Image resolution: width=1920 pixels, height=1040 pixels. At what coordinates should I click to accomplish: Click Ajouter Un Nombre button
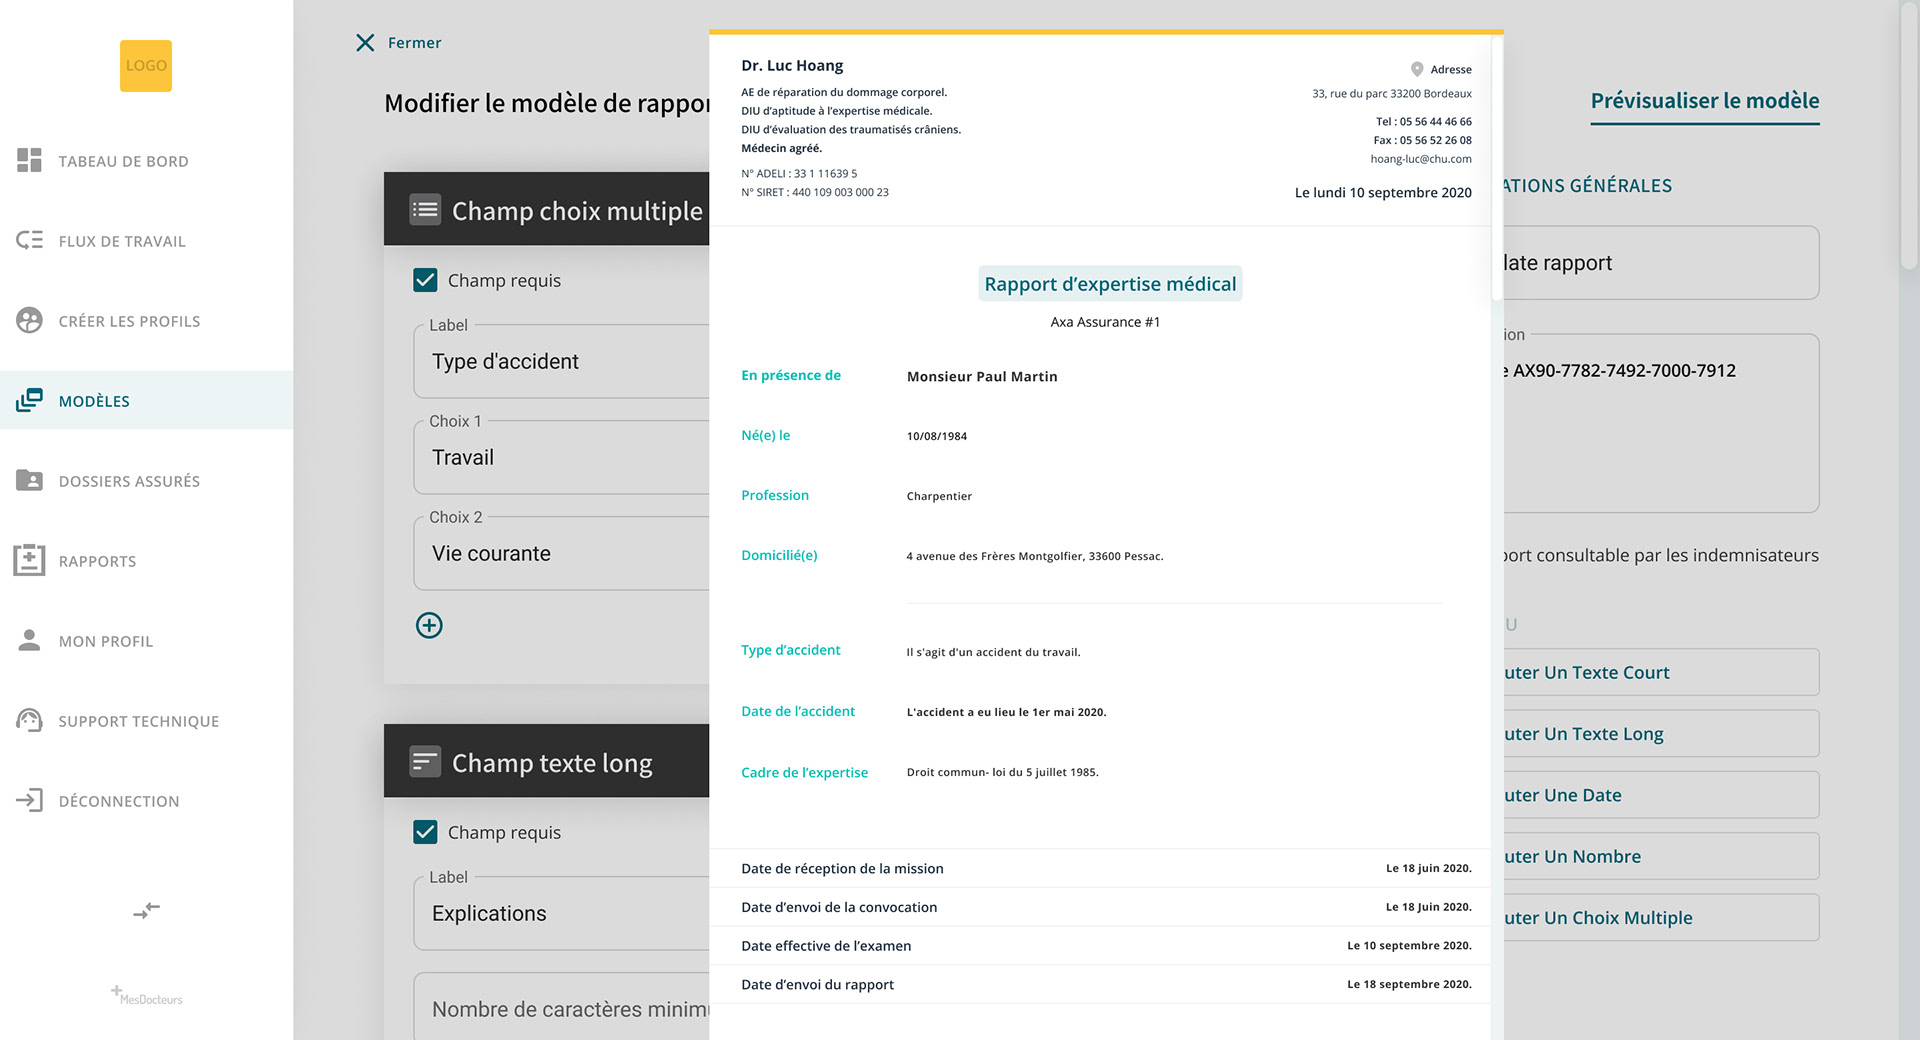[1661, 856]
